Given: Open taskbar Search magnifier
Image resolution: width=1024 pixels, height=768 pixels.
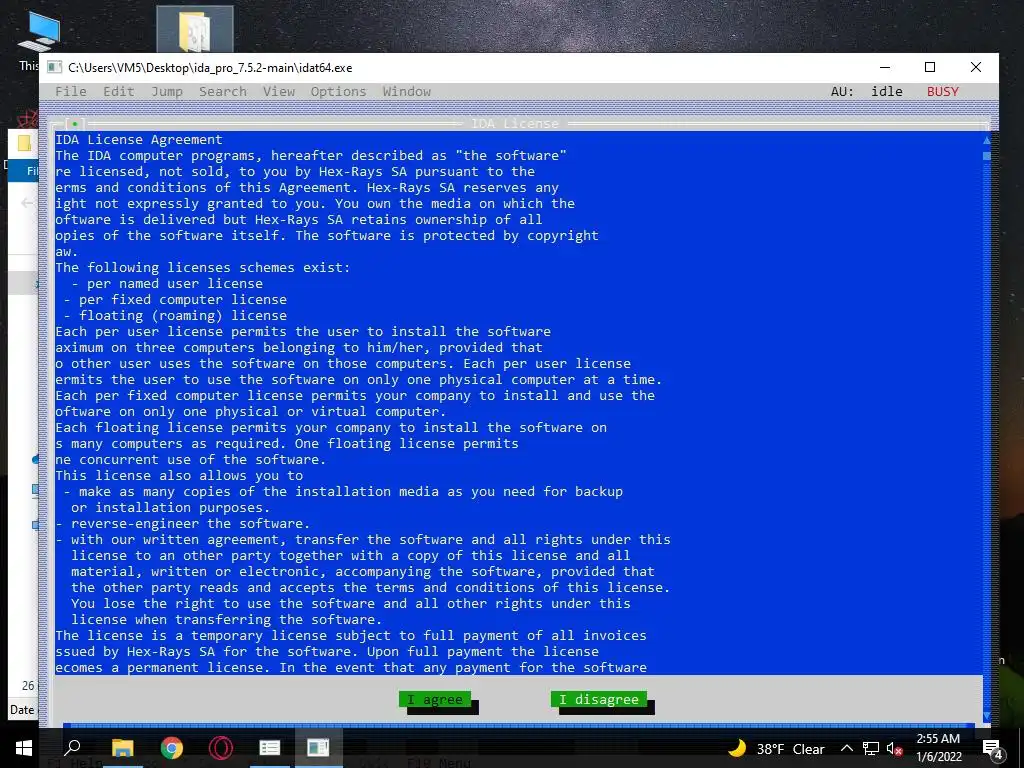Looking at the screenshot, I should 72,748.
